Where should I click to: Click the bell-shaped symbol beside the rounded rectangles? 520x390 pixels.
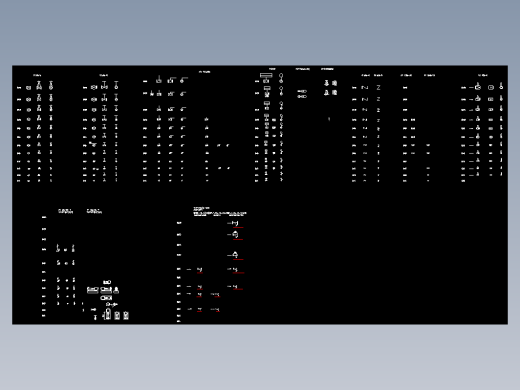click(x=116, y=290)
